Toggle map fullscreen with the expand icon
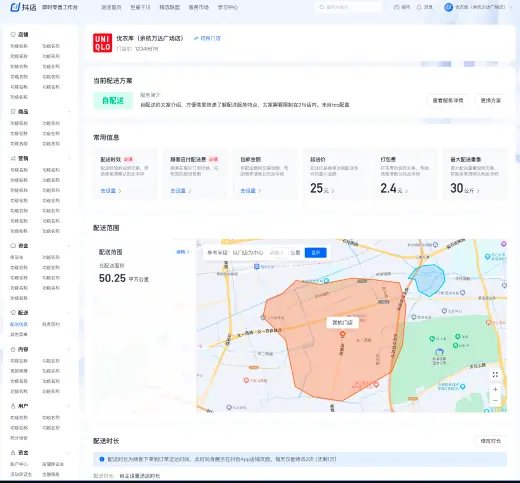 pyautogui.click(x=495, y=375)
